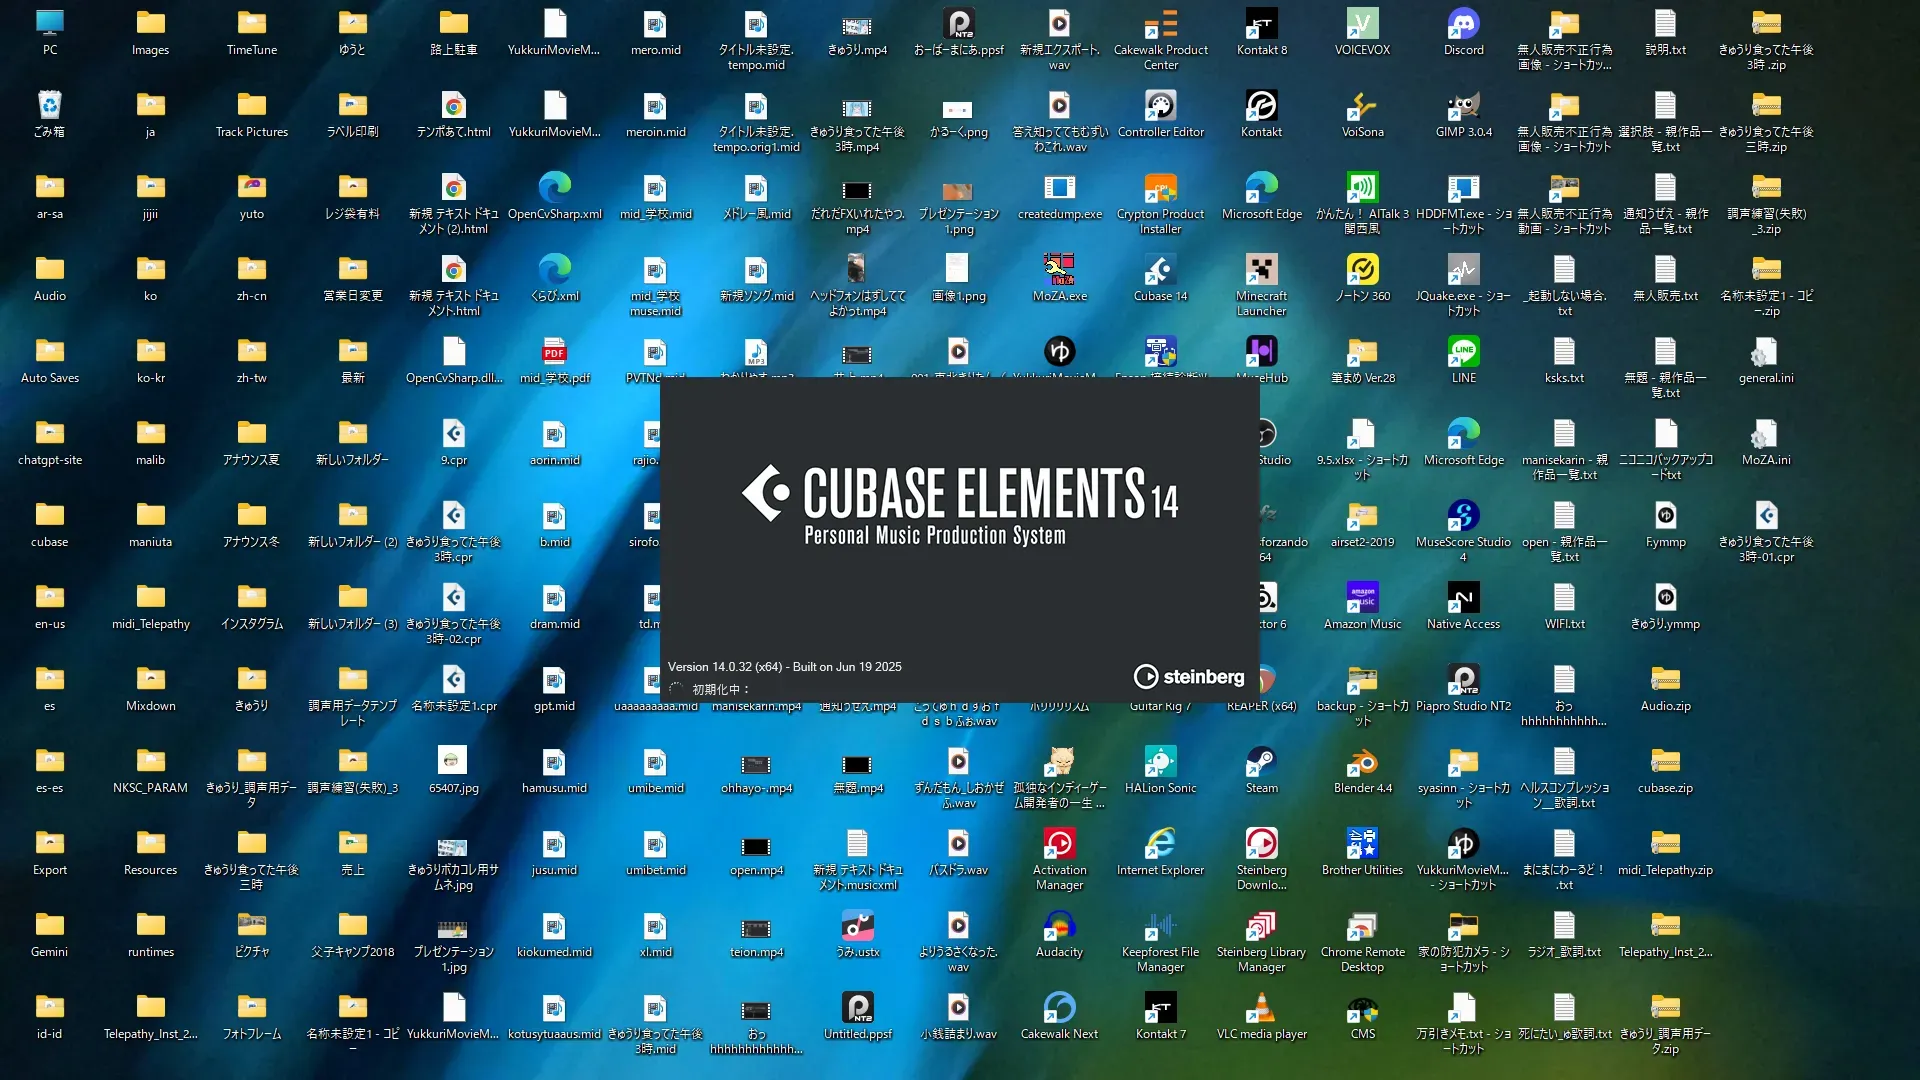Select the Blender 4.4 shortcut
Screen dimensions: 1920x1080
(1362, 763)
